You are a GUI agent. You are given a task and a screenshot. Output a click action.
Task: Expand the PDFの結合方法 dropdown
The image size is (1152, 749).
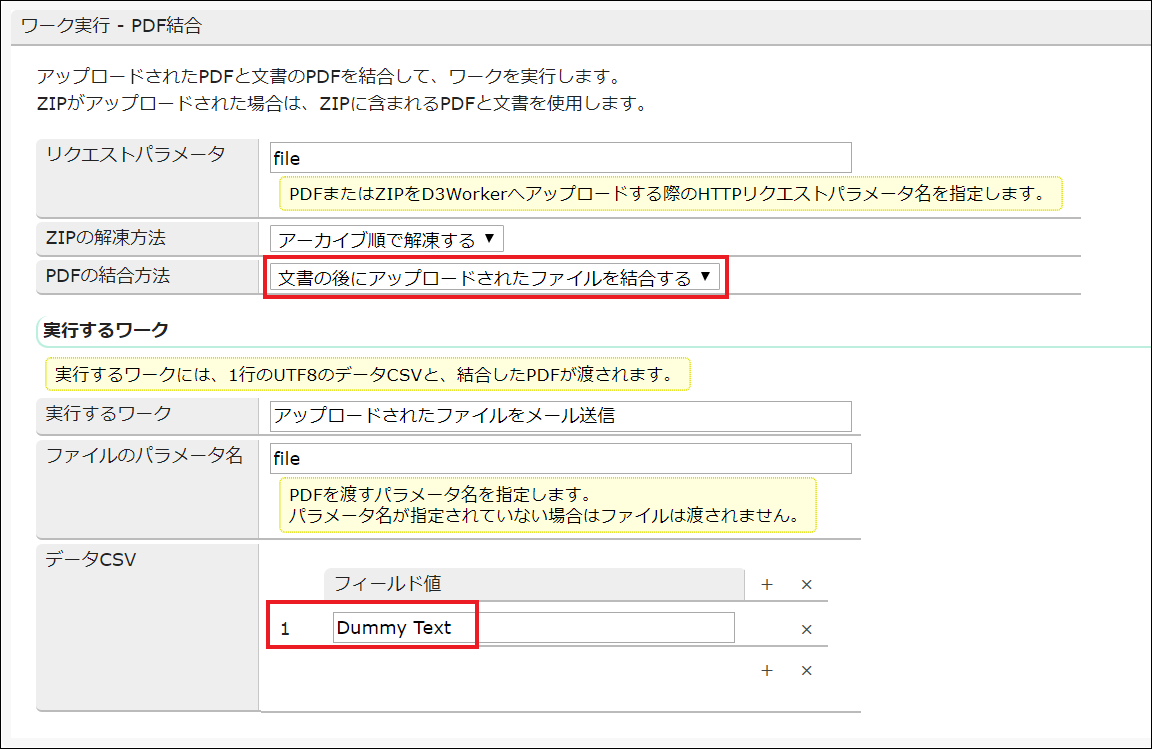coord(494,278)
